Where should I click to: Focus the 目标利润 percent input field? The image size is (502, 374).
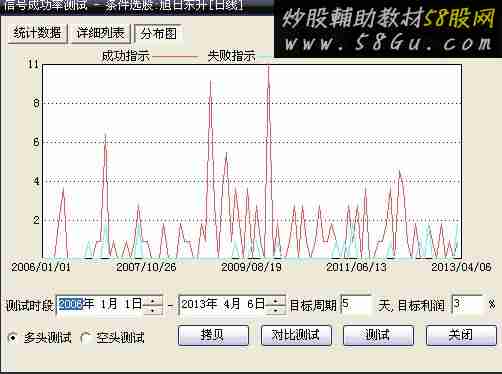467,305
